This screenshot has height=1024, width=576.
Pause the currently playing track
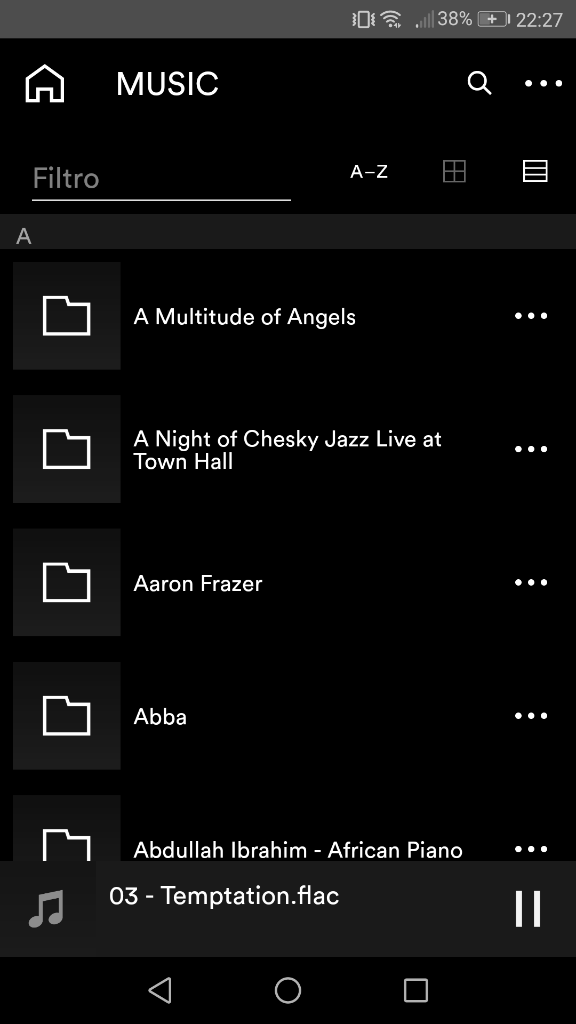coord(528,908)
